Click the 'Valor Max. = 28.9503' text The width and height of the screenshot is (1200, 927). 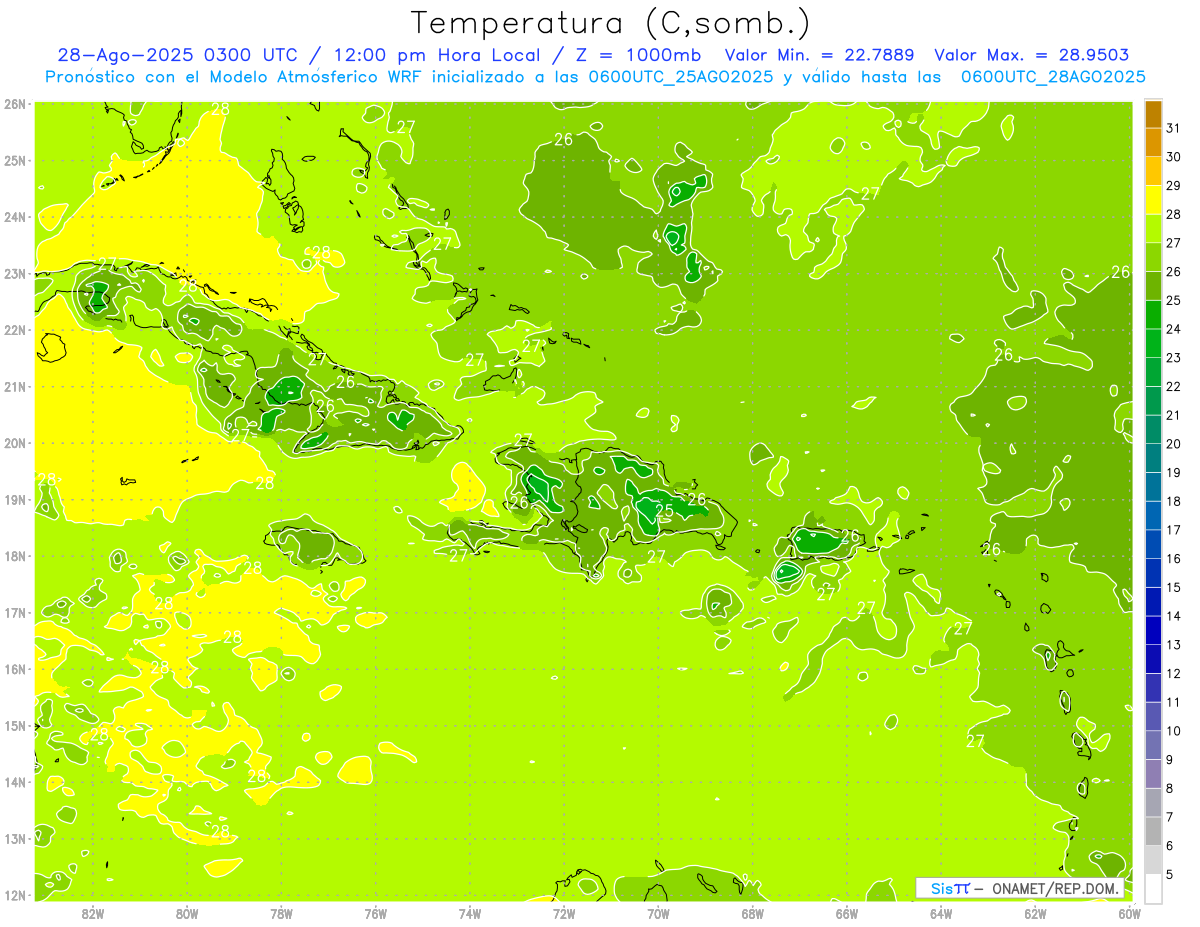click(x=1032, y=55)
